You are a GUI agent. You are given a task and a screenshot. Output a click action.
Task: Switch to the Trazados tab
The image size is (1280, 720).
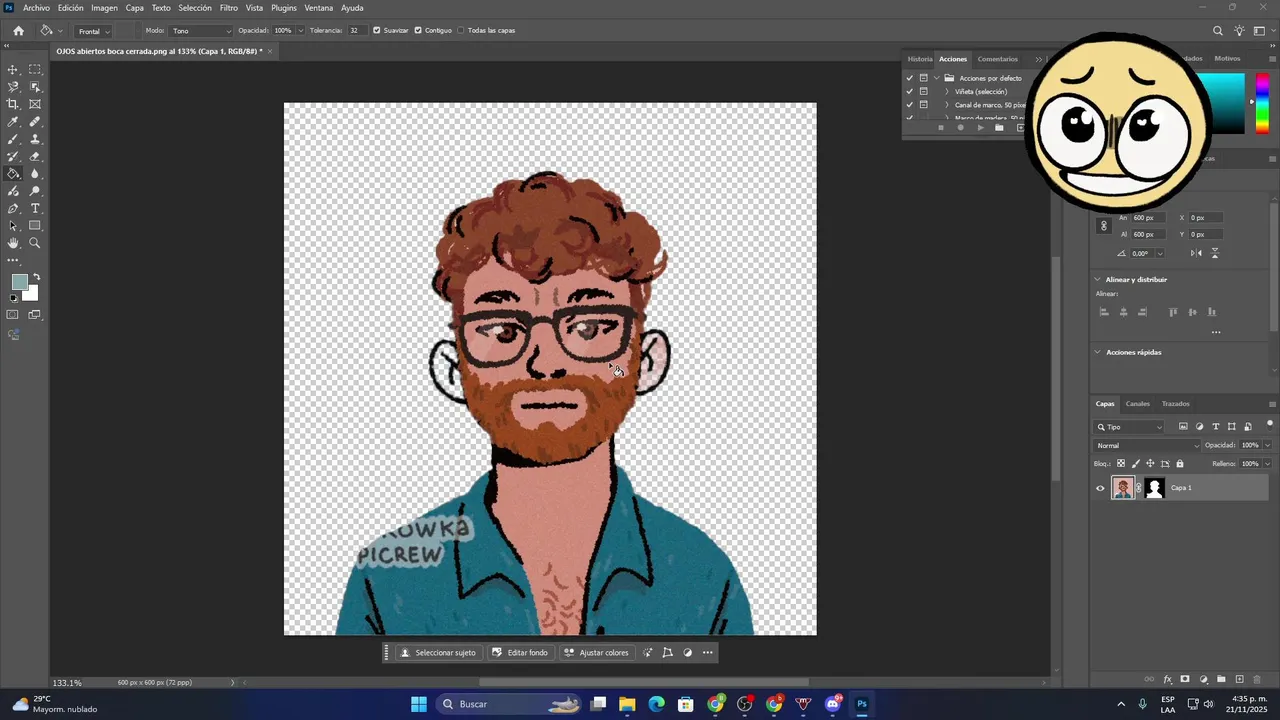click(x=1176, y=404)
